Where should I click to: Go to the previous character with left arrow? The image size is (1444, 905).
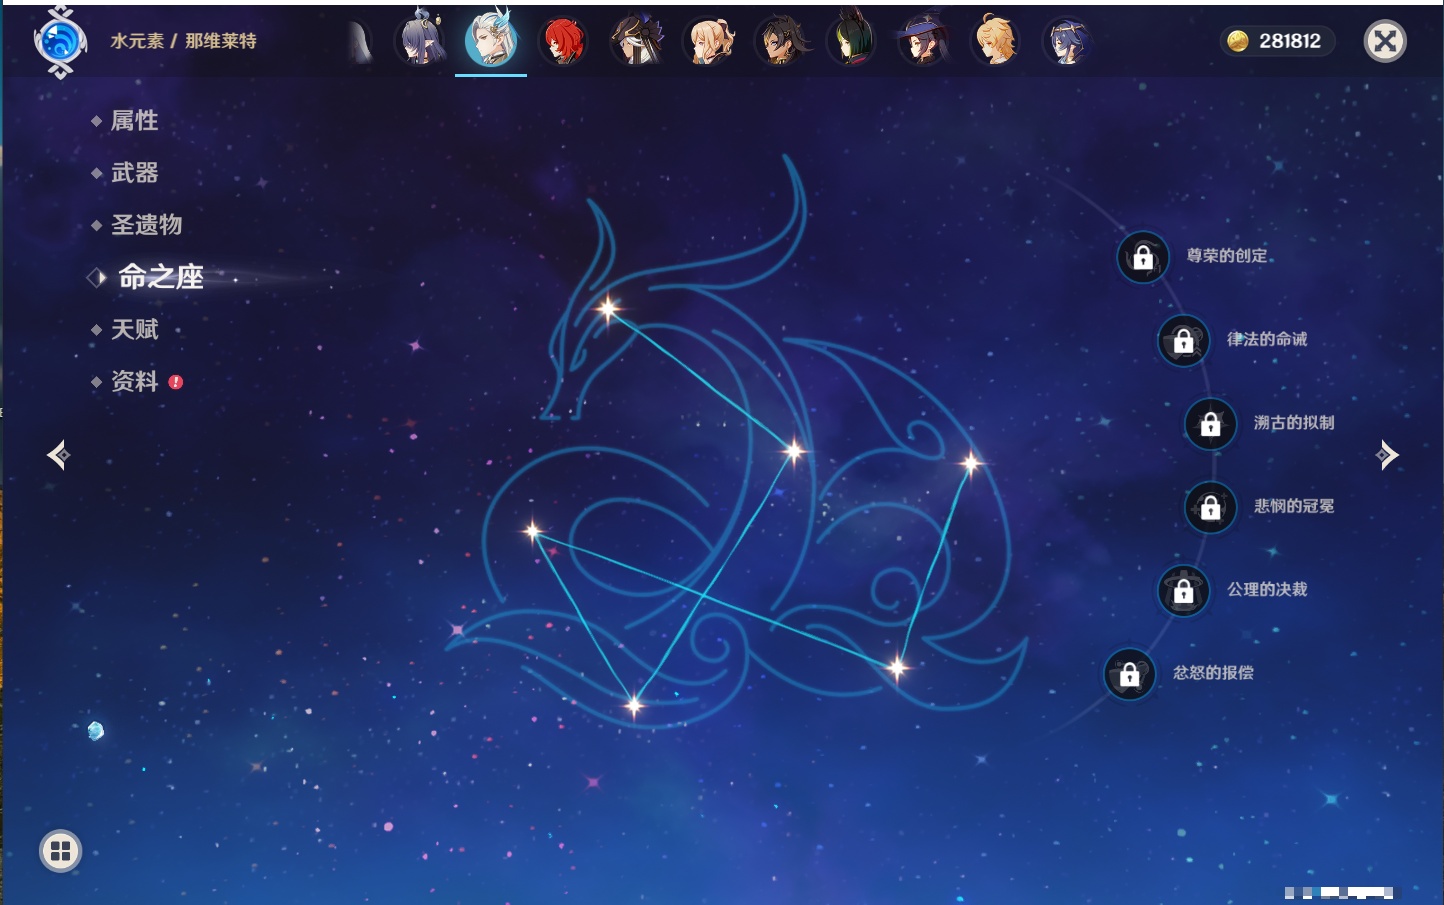click(58, 455)
